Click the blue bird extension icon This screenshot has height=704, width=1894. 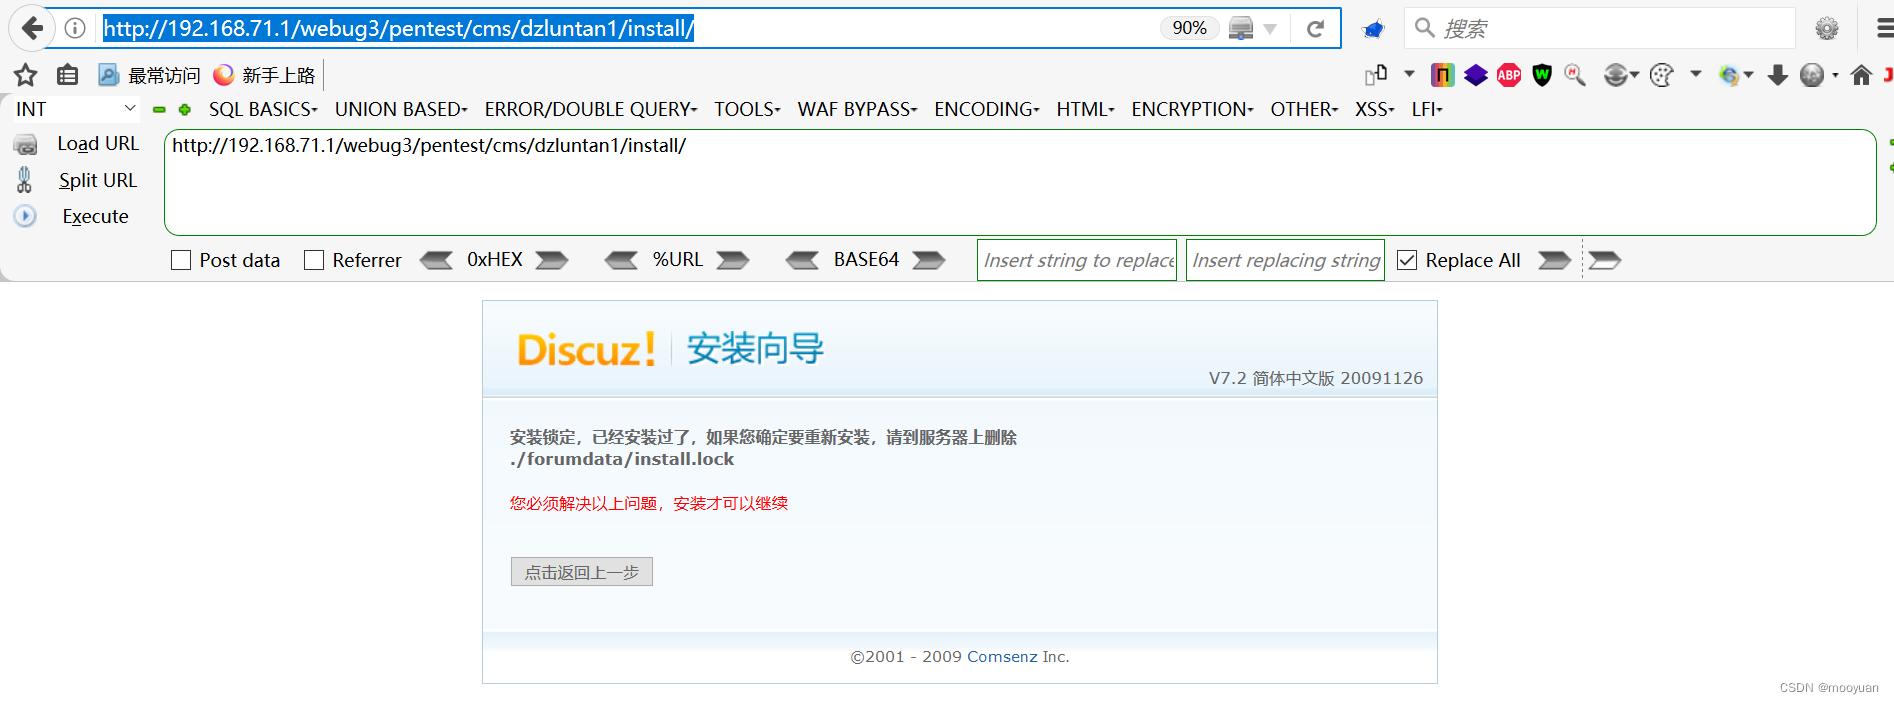(1373, 29)
